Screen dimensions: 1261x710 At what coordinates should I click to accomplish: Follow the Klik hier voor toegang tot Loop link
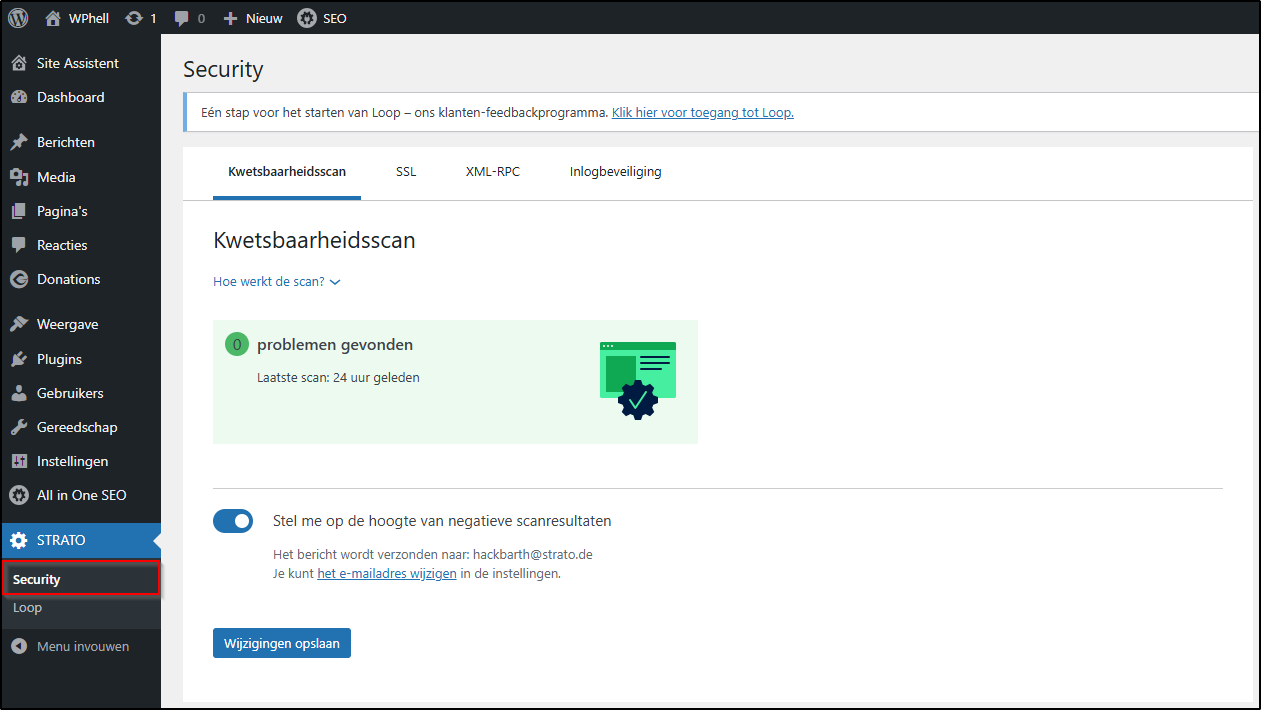(x=702, y=112)
